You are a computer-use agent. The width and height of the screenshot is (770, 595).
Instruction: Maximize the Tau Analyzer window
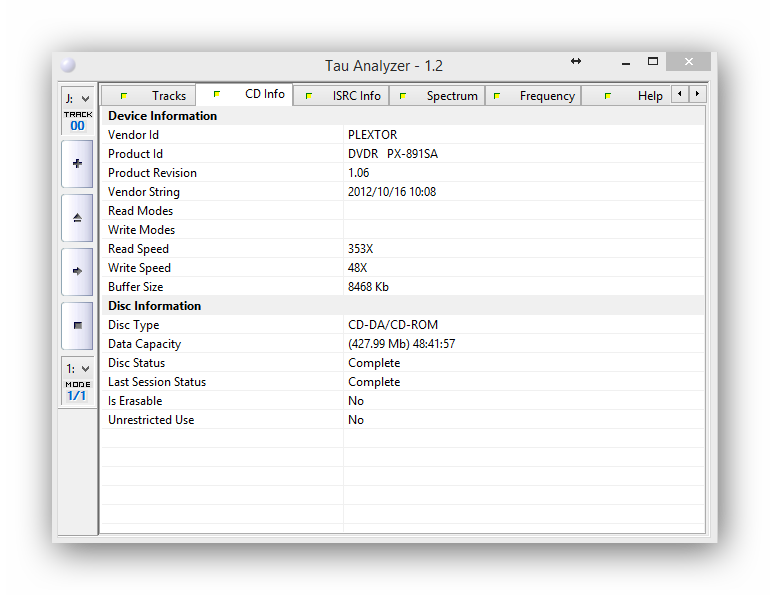click(x=652, y=62)
